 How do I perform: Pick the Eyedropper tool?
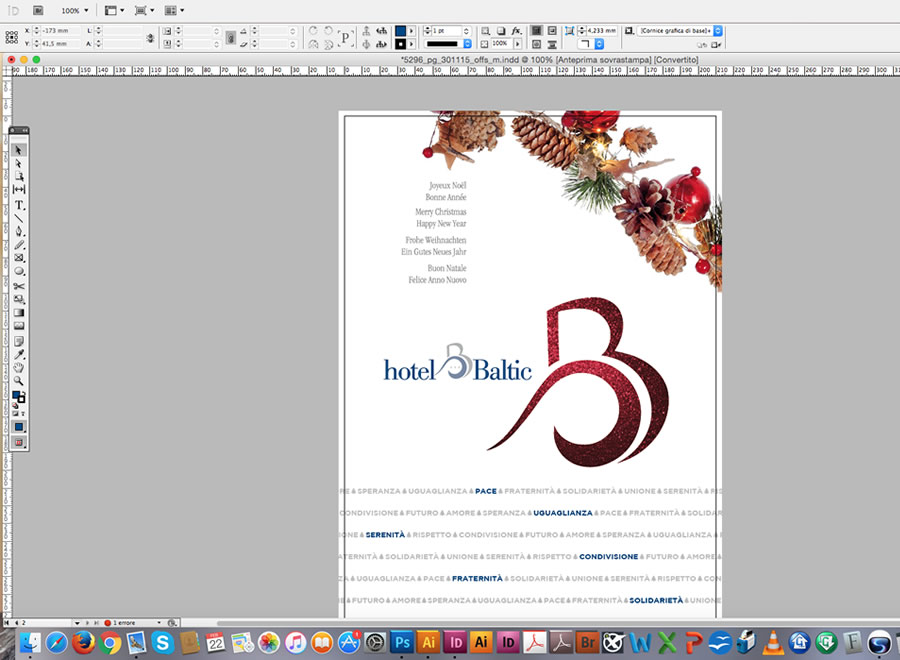[x=19, y=354]
